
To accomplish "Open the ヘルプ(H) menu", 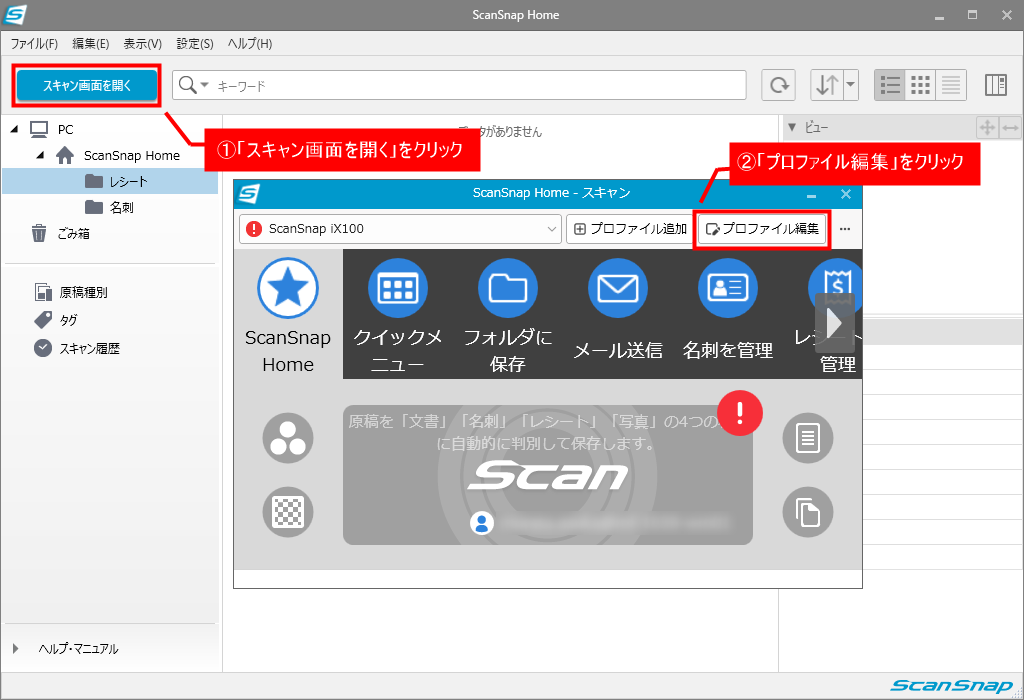I will pyautogui.click(x=250, y=44).
